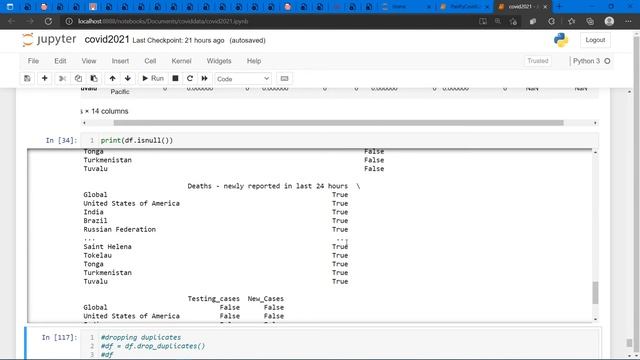Interrupt the kernel stop icon
The width and height of the screenshot is (640, 360).
click(x=175, y=78)
